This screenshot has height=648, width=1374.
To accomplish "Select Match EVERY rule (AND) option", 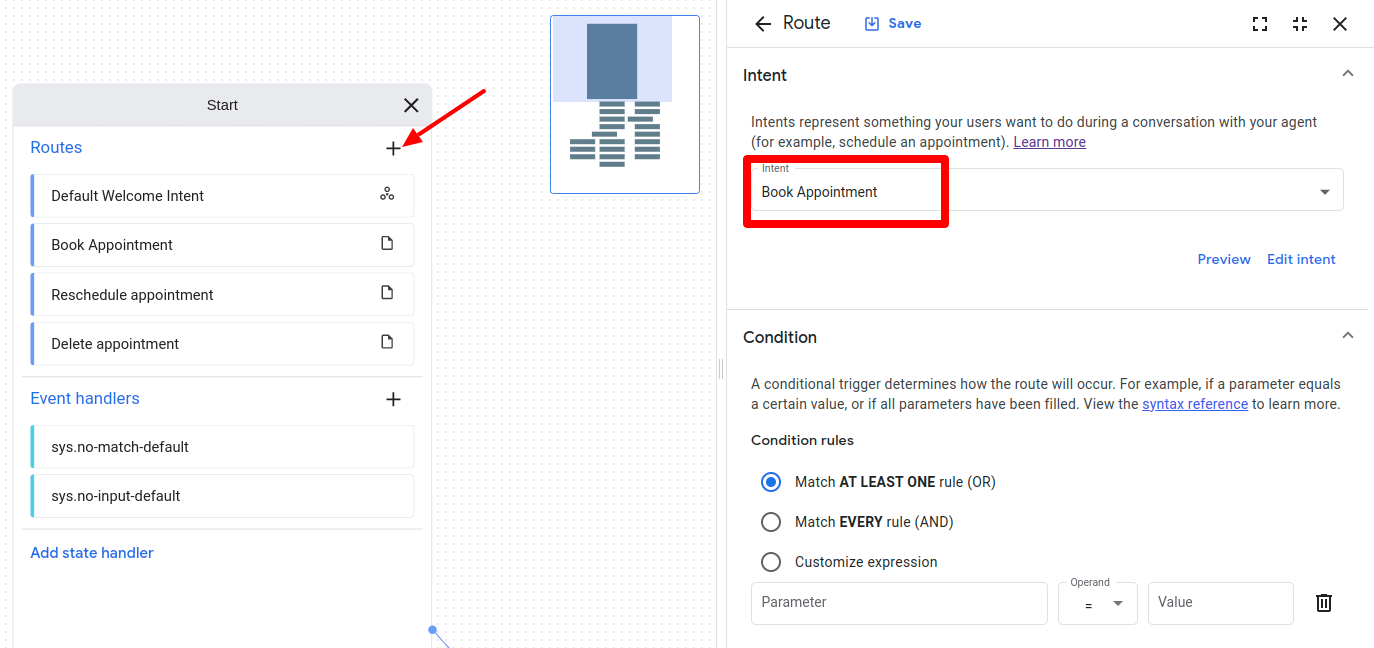I will (x=771, y=522).
